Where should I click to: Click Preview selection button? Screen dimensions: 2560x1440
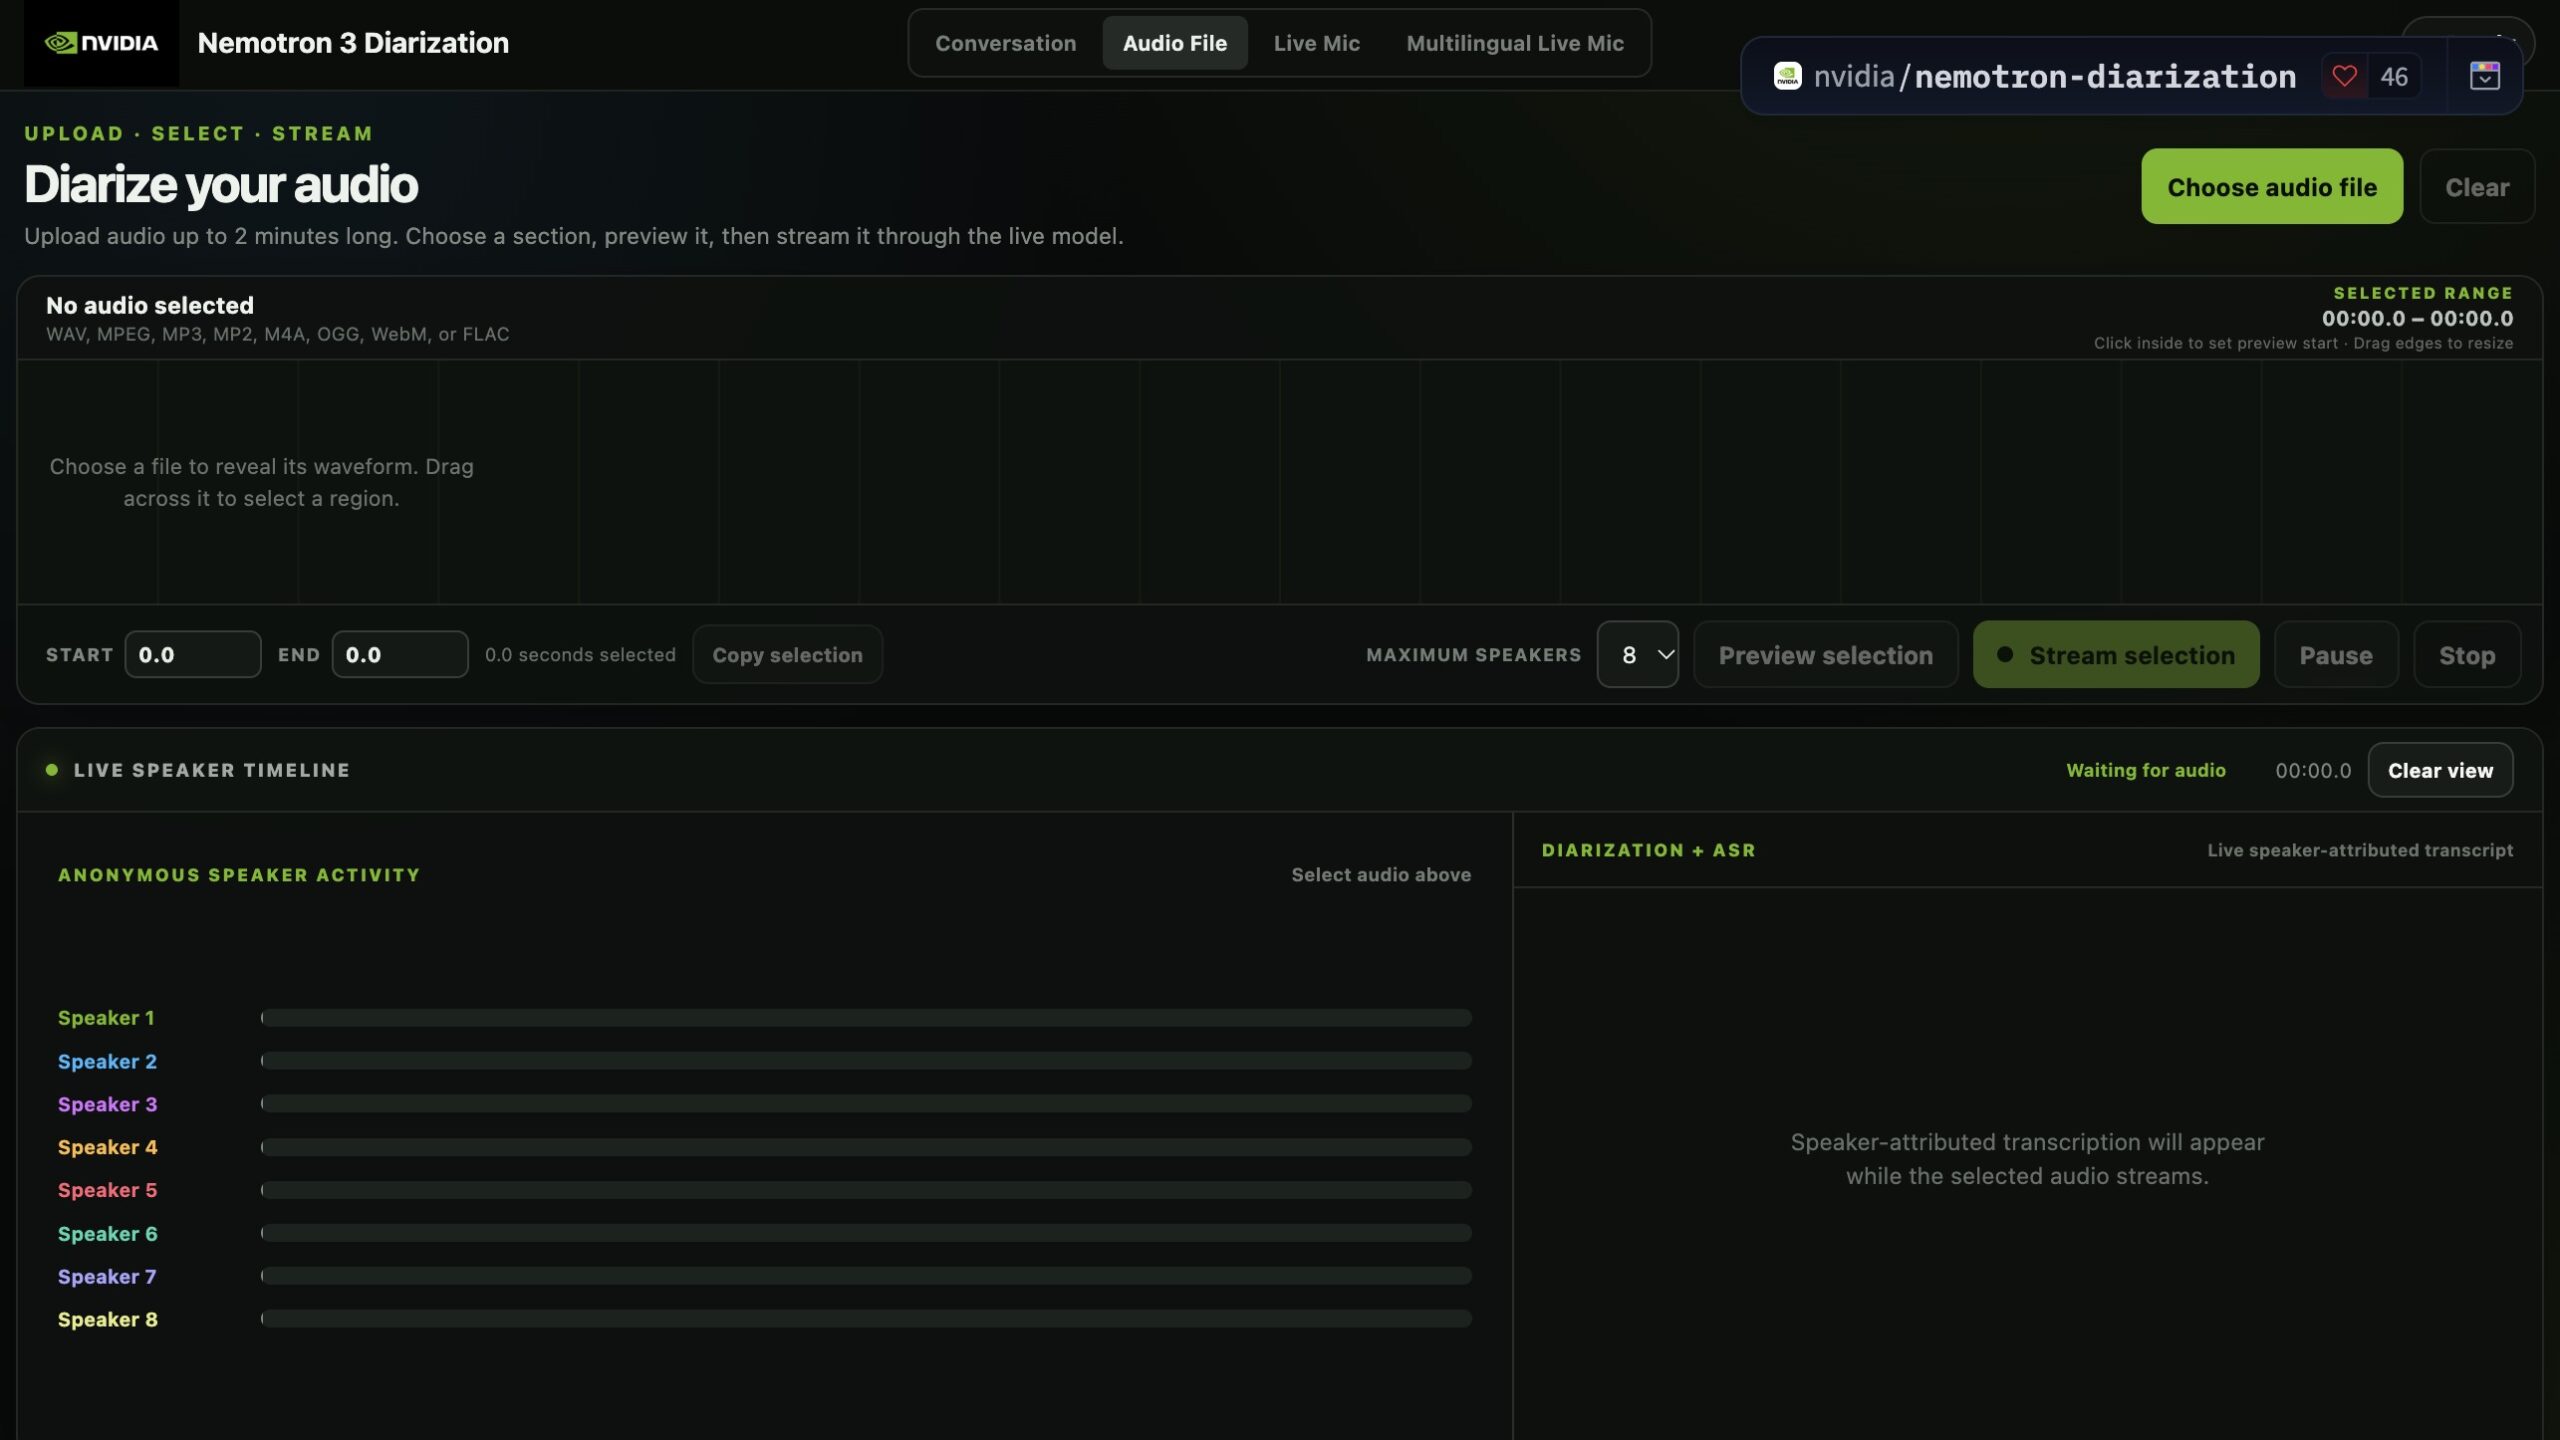pyautogui.click(x=1825, y=655)
